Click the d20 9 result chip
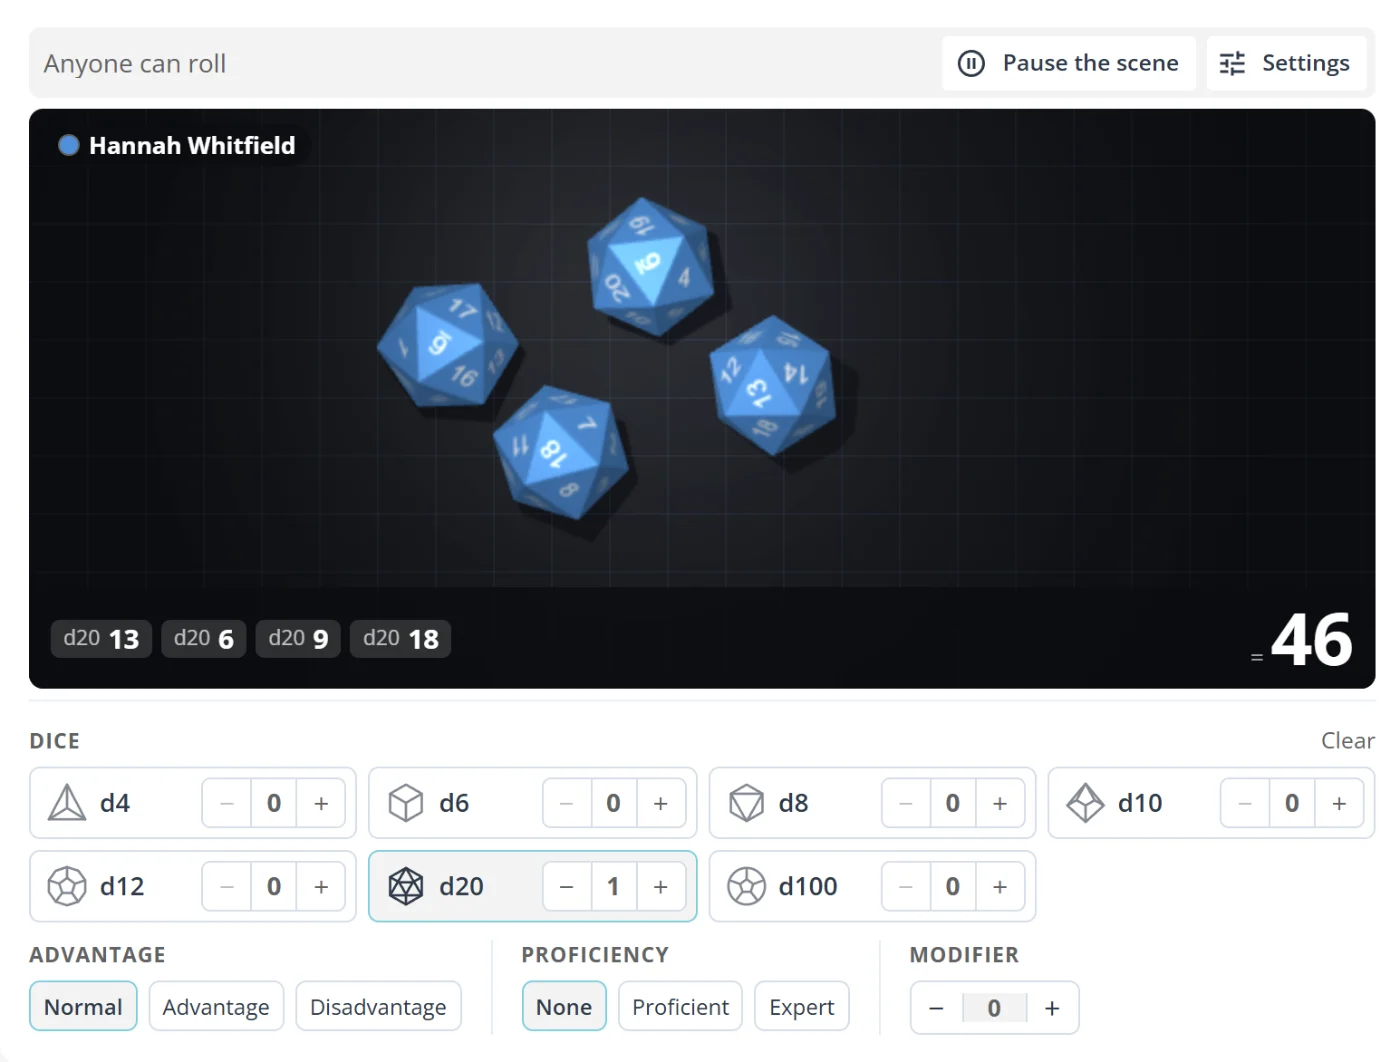The width and height of the screenshot is (1400, 1062). (x=298, y=639)
